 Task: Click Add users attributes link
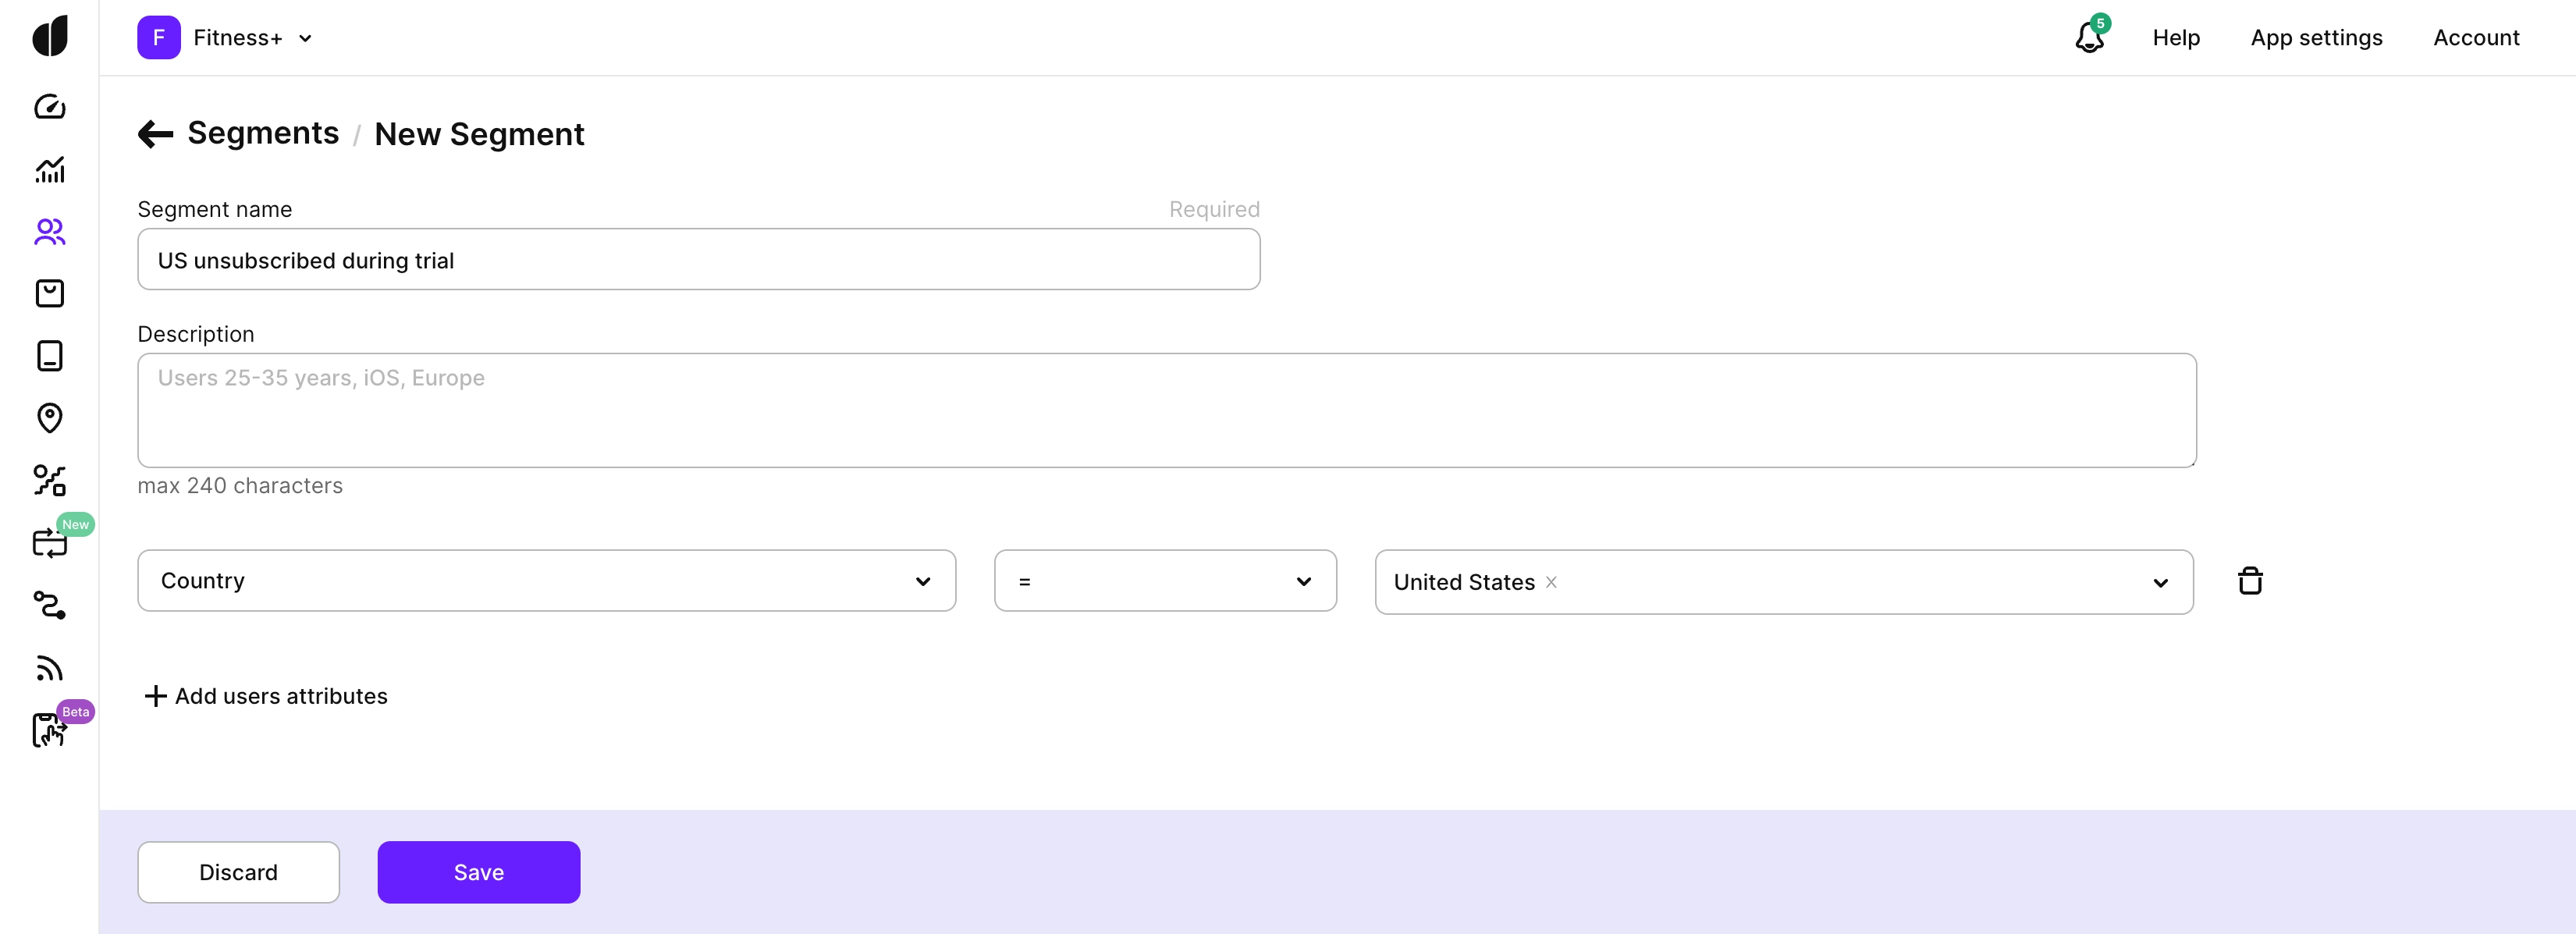click(x=266, y=696)
